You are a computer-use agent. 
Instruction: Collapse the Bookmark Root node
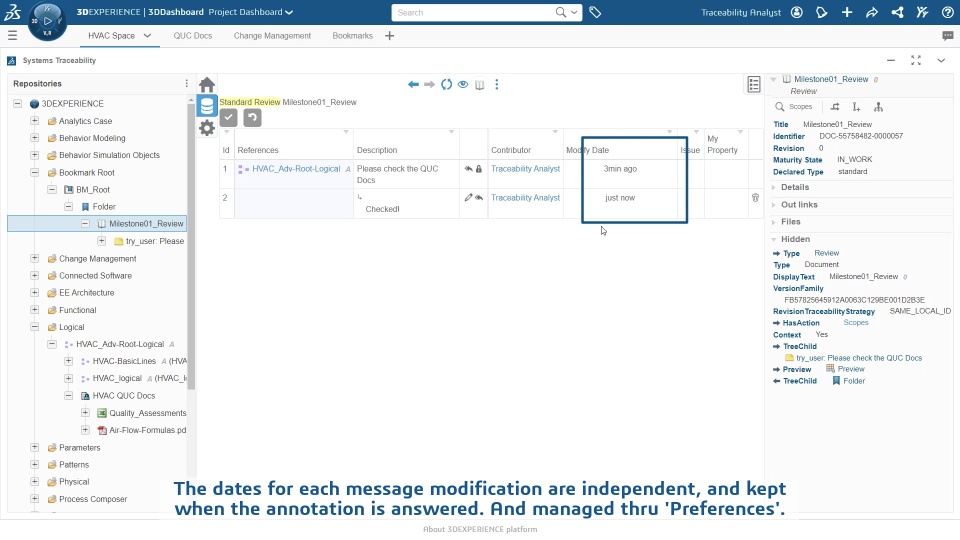(x=35, y=172)
